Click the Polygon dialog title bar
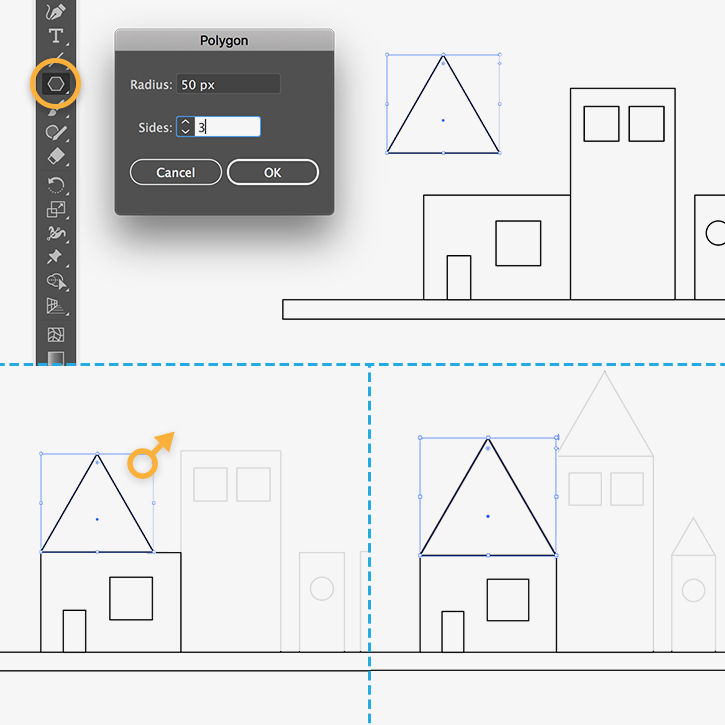Screen dimensions: 725x725 pyautogui.click(x=224, y=40)
